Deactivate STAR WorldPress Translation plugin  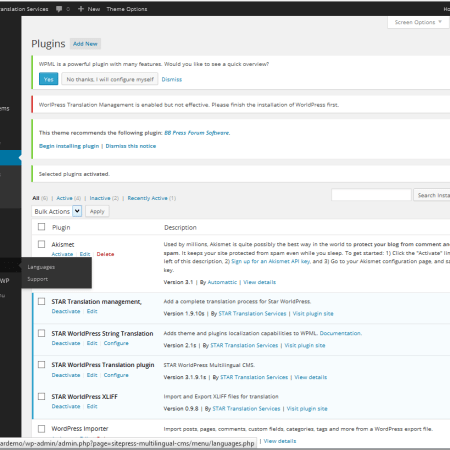(x=66, y=375)
